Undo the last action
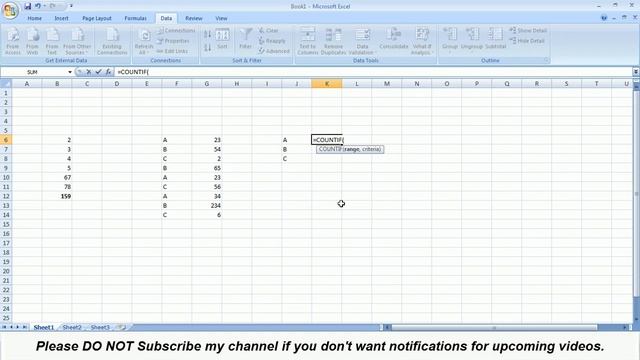The height and width of the screenshot is (360, 640). tap(38, 6)
